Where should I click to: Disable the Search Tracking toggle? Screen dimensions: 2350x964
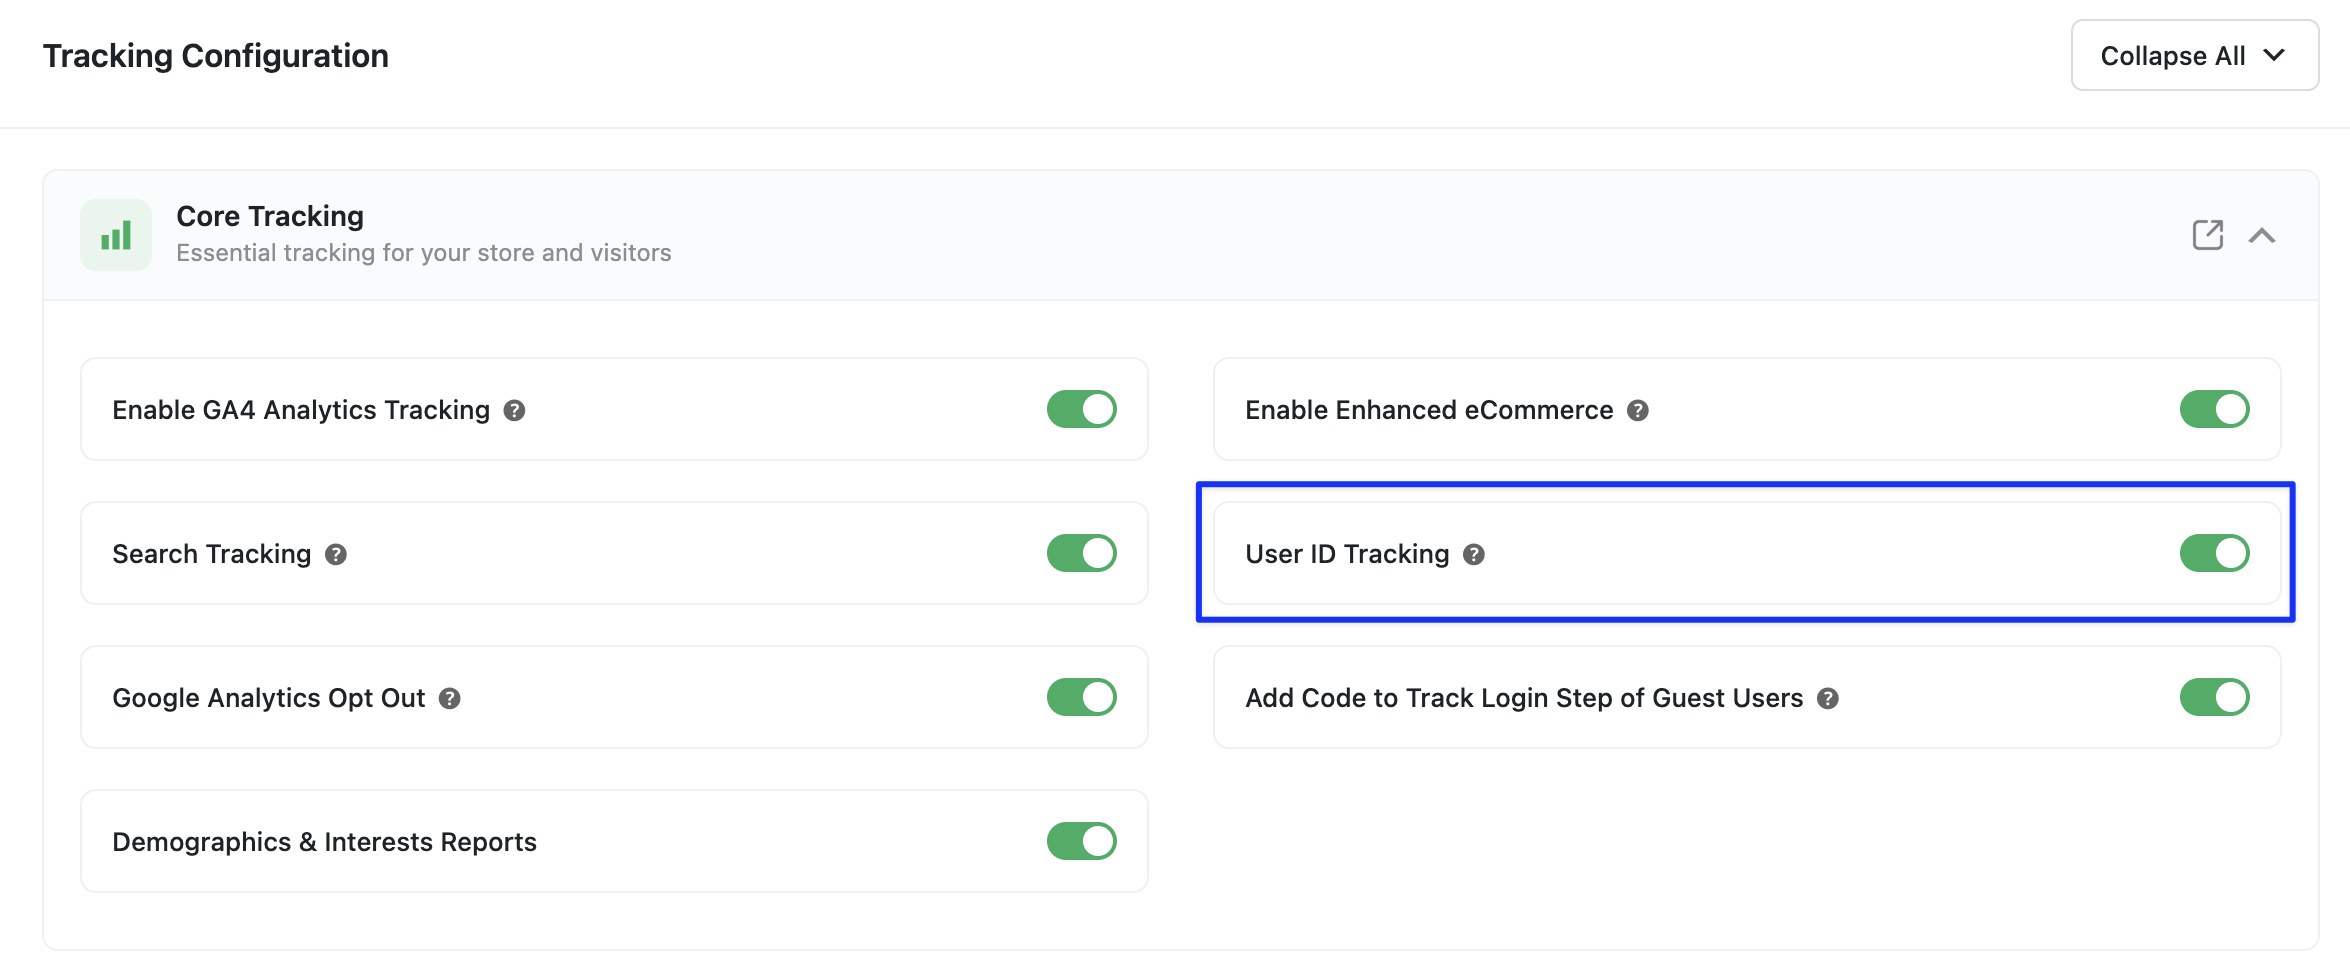point(1082,553)
